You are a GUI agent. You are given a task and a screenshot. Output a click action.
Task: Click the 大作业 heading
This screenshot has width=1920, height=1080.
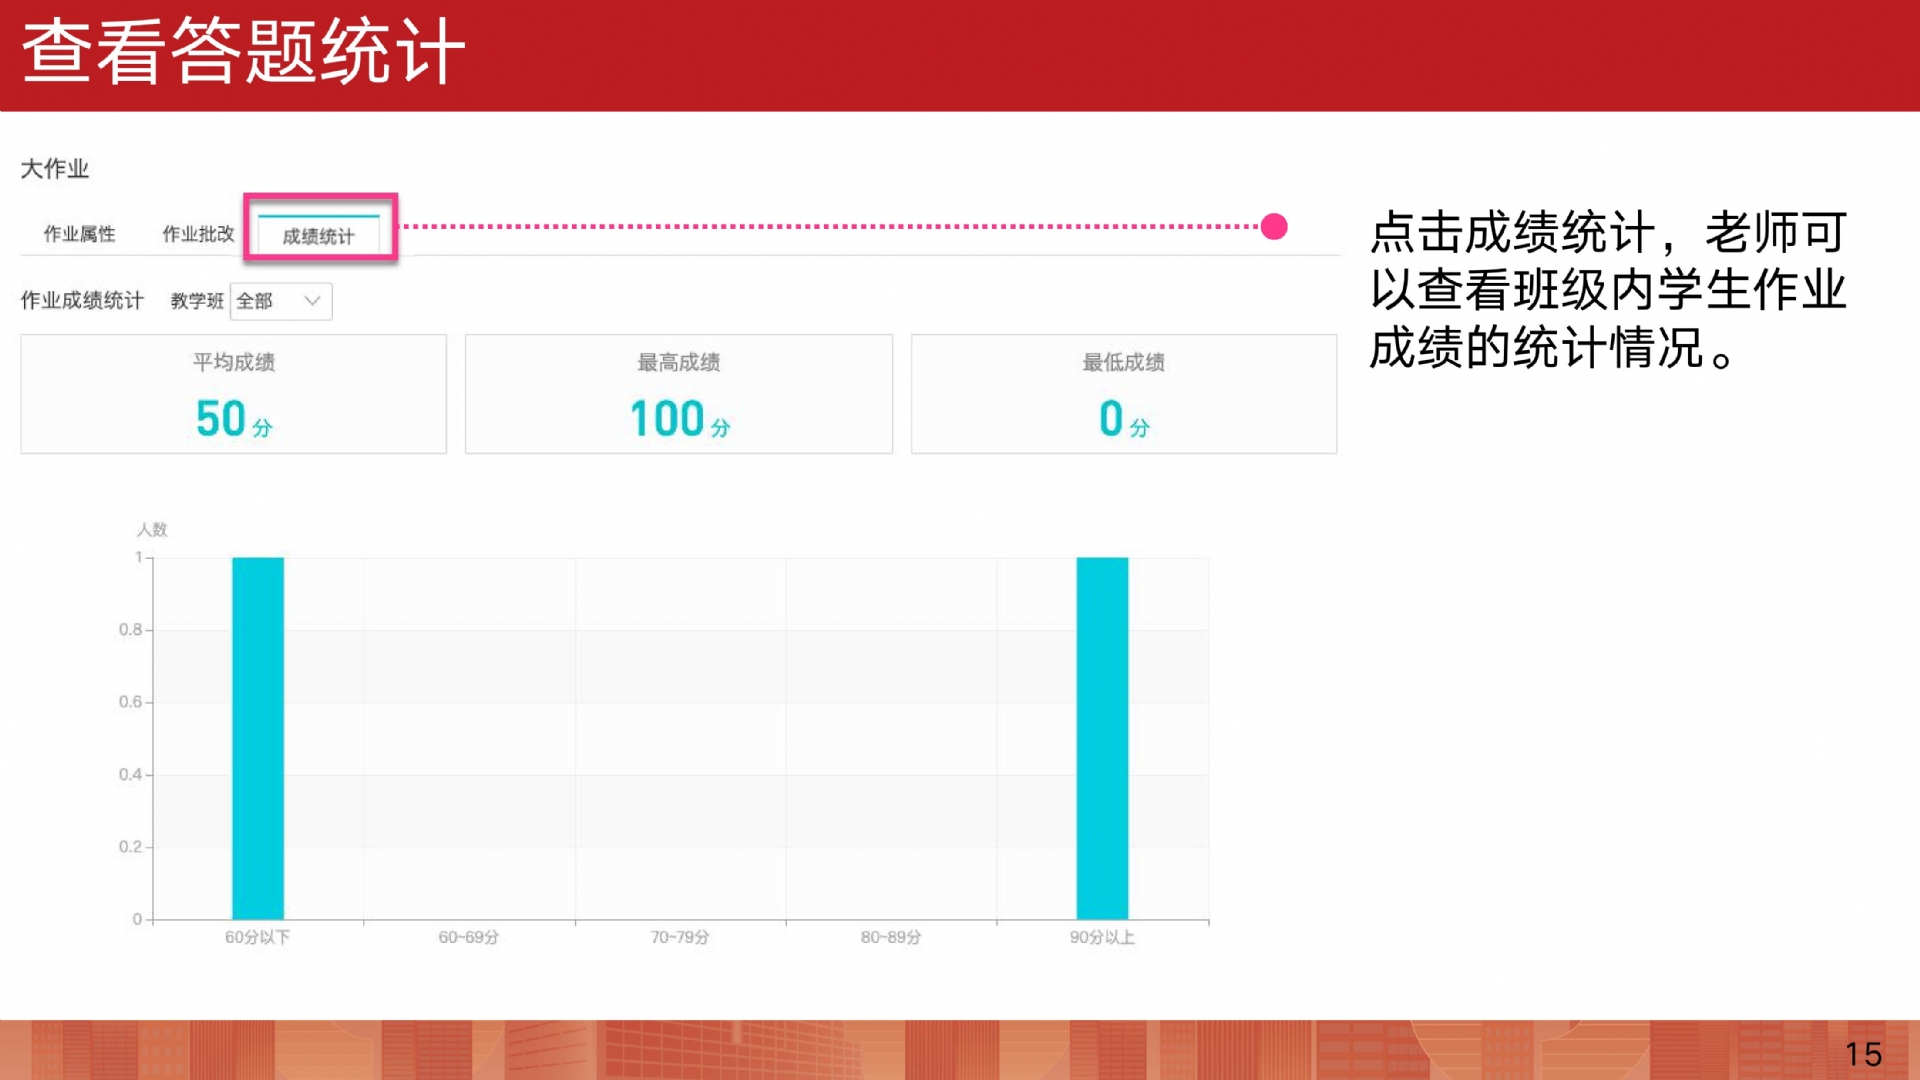(x=55, y=169)
